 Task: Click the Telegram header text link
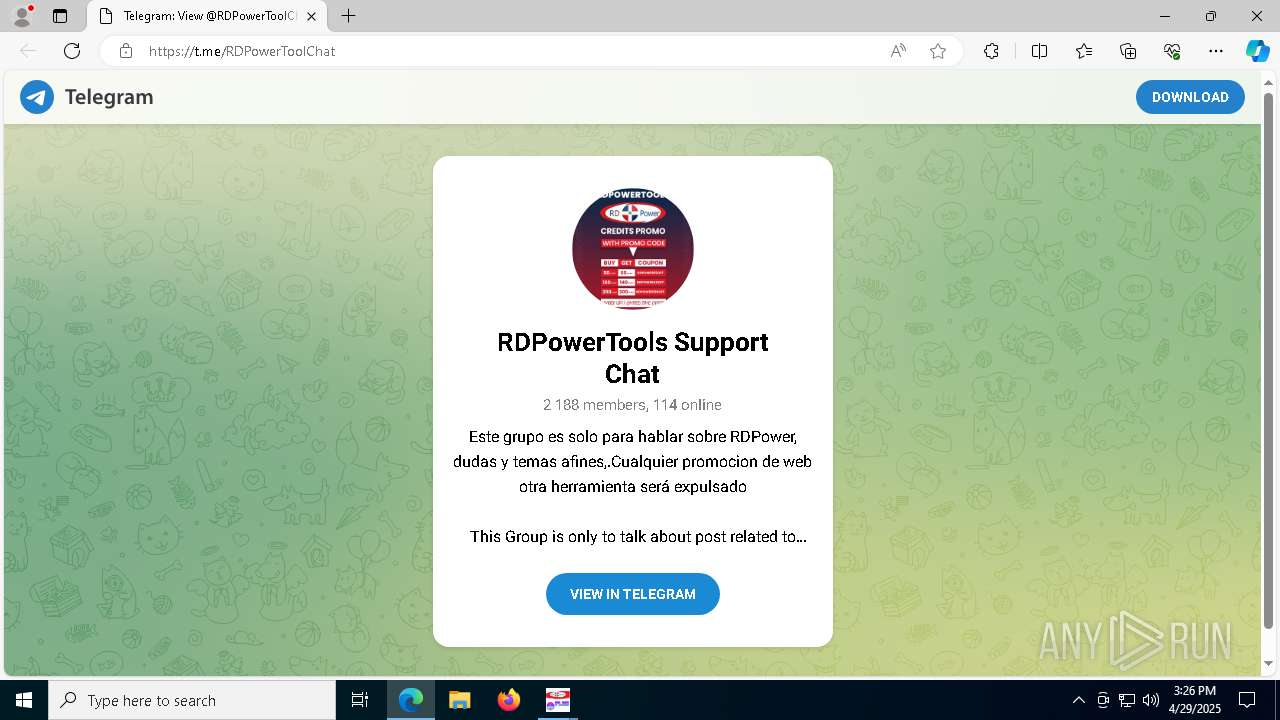pyautogui.click(x=109, y=97)
